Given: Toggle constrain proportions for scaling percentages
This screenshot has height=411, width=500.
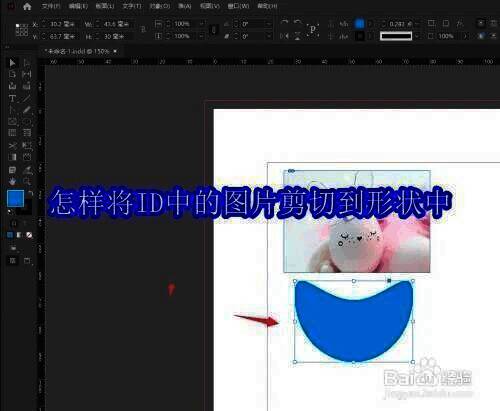Looking at the screenshot, I should click(x=214, y=30).
